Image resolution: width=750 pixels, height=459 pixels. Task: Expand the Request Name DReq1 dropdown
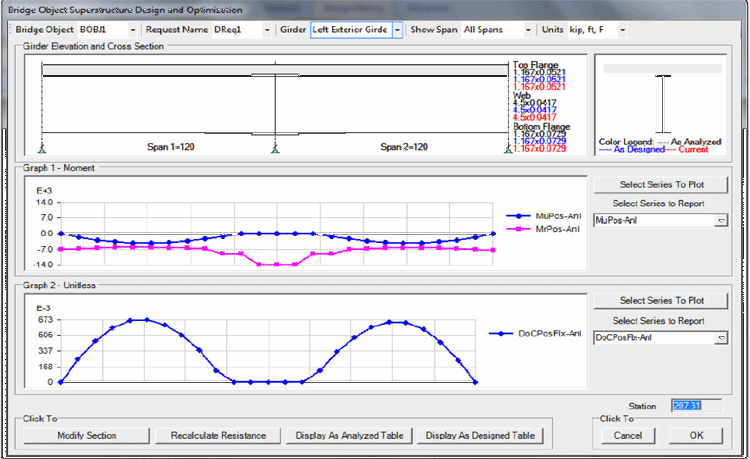coord(267,30)
